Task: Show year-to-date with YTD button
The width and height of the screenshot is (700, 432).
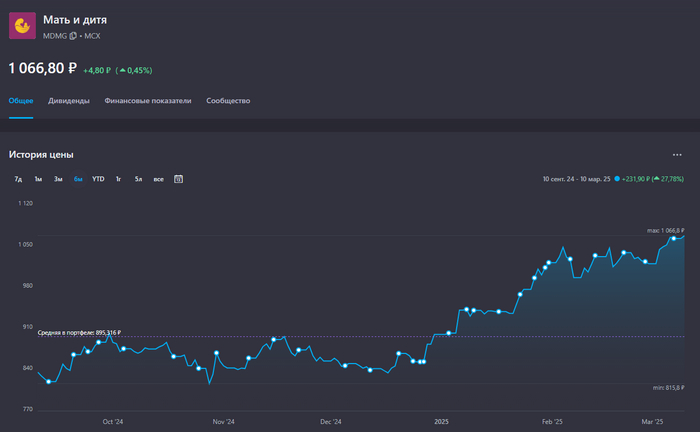Action: (x=98, y=179)
